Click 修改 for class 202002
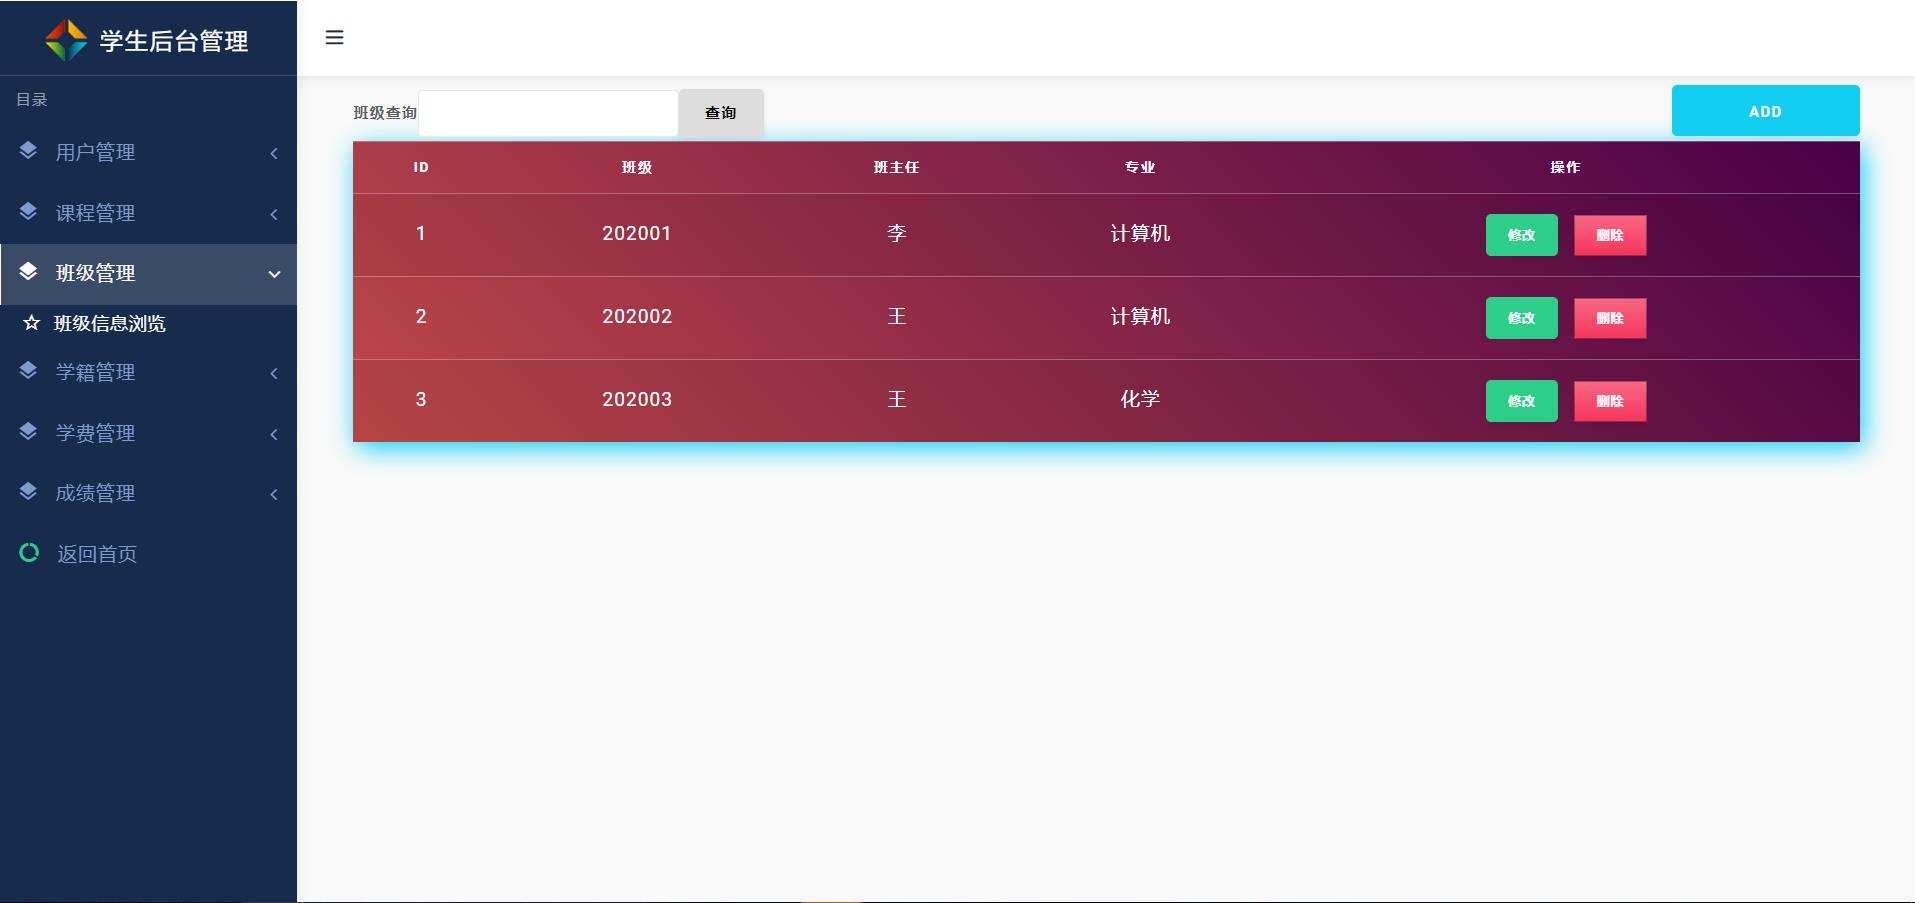Viewport: 1915px width, 903px height. 1521,318
